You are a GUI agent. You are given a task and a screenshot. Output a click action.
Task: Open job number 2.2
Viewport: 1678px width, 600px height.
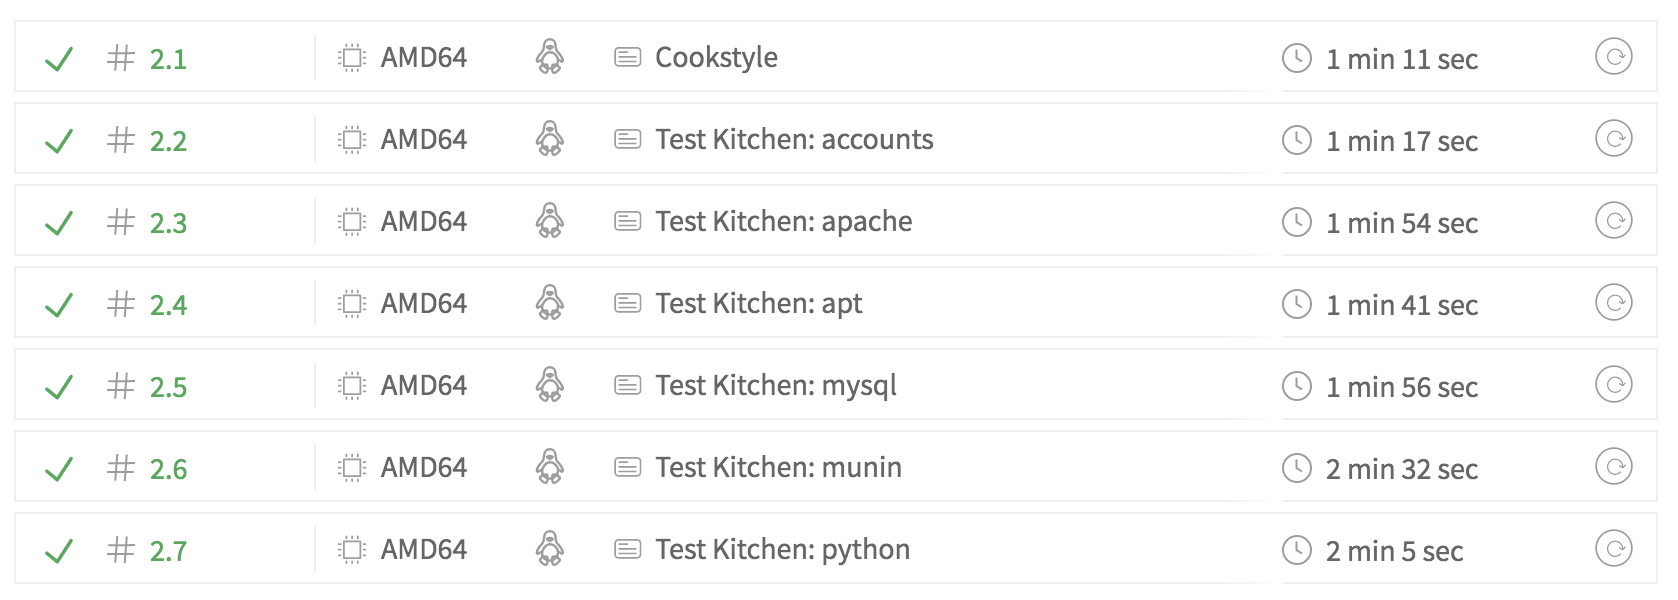click(x=167, y=141)
